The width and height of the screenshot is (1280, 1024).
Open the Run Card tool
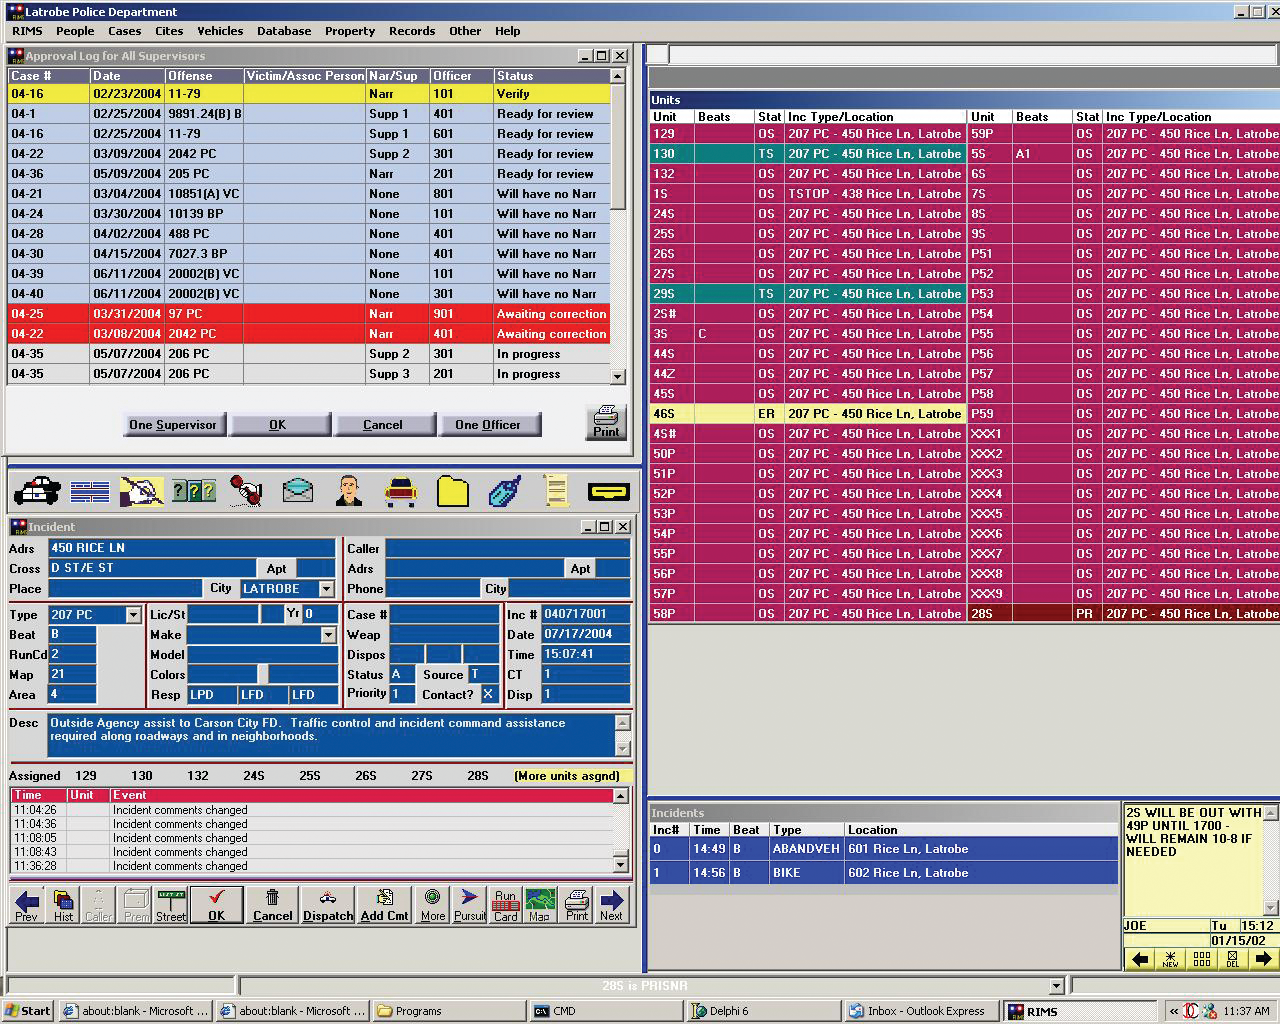pos(505,905)
